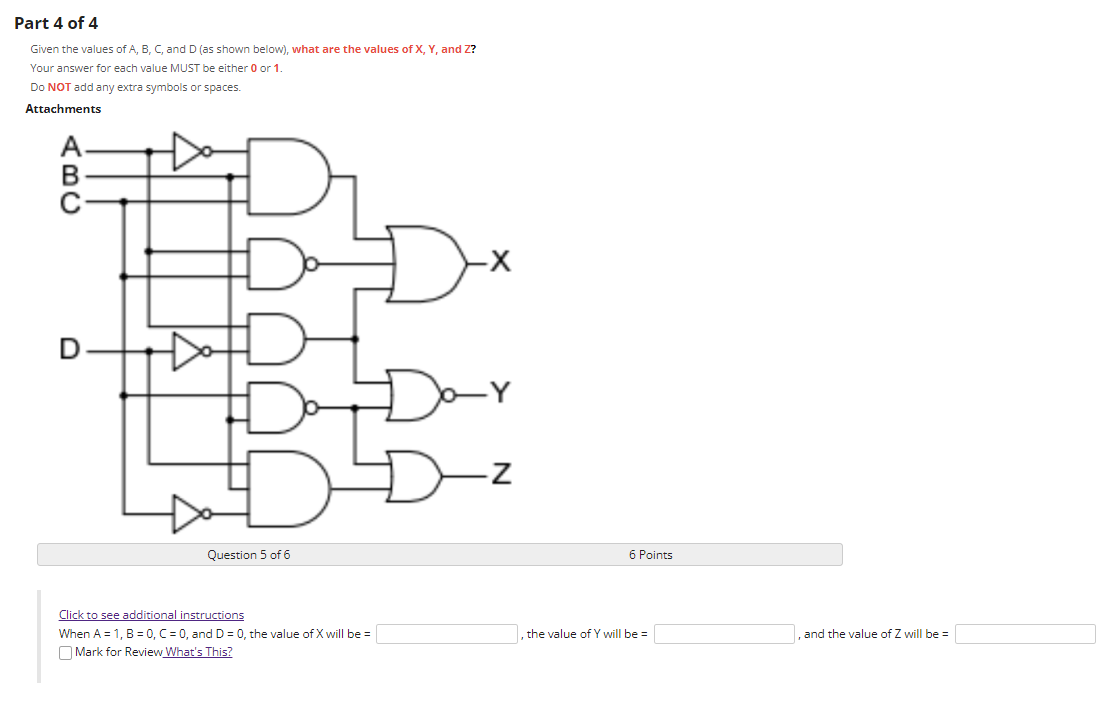Enable the Mark for Review checkbox
This screenshot has height=702, width=1112.
[x=65, y=652]
